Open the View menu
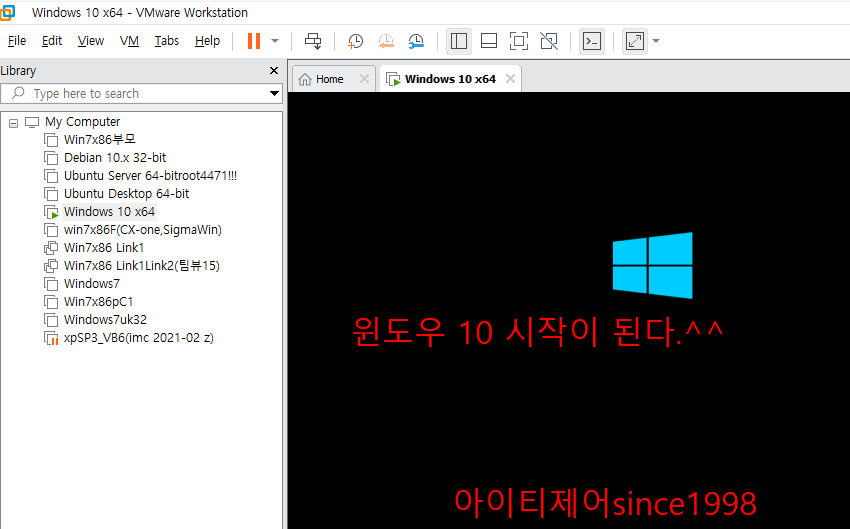The height and width of the screenshot is (529, 850). point(91,41)
